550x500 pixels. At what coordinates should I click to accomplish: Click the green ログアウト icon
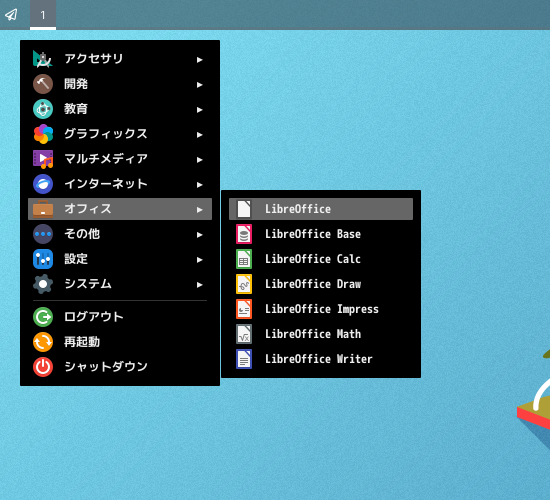(43, 317)
